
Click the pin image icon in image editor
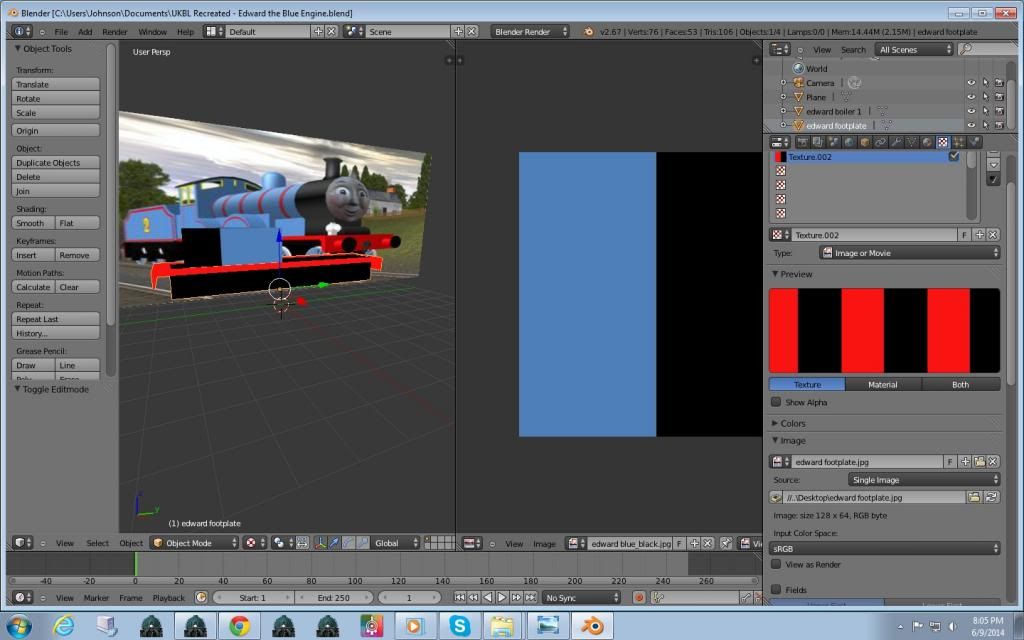726,543
